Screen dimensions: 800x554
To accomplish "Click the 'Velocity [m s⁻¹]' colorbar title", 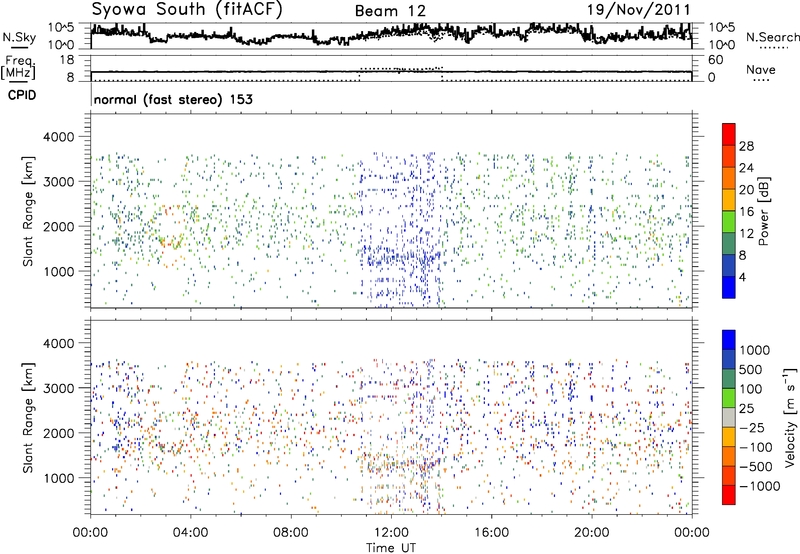I will [x=789, y=417].
